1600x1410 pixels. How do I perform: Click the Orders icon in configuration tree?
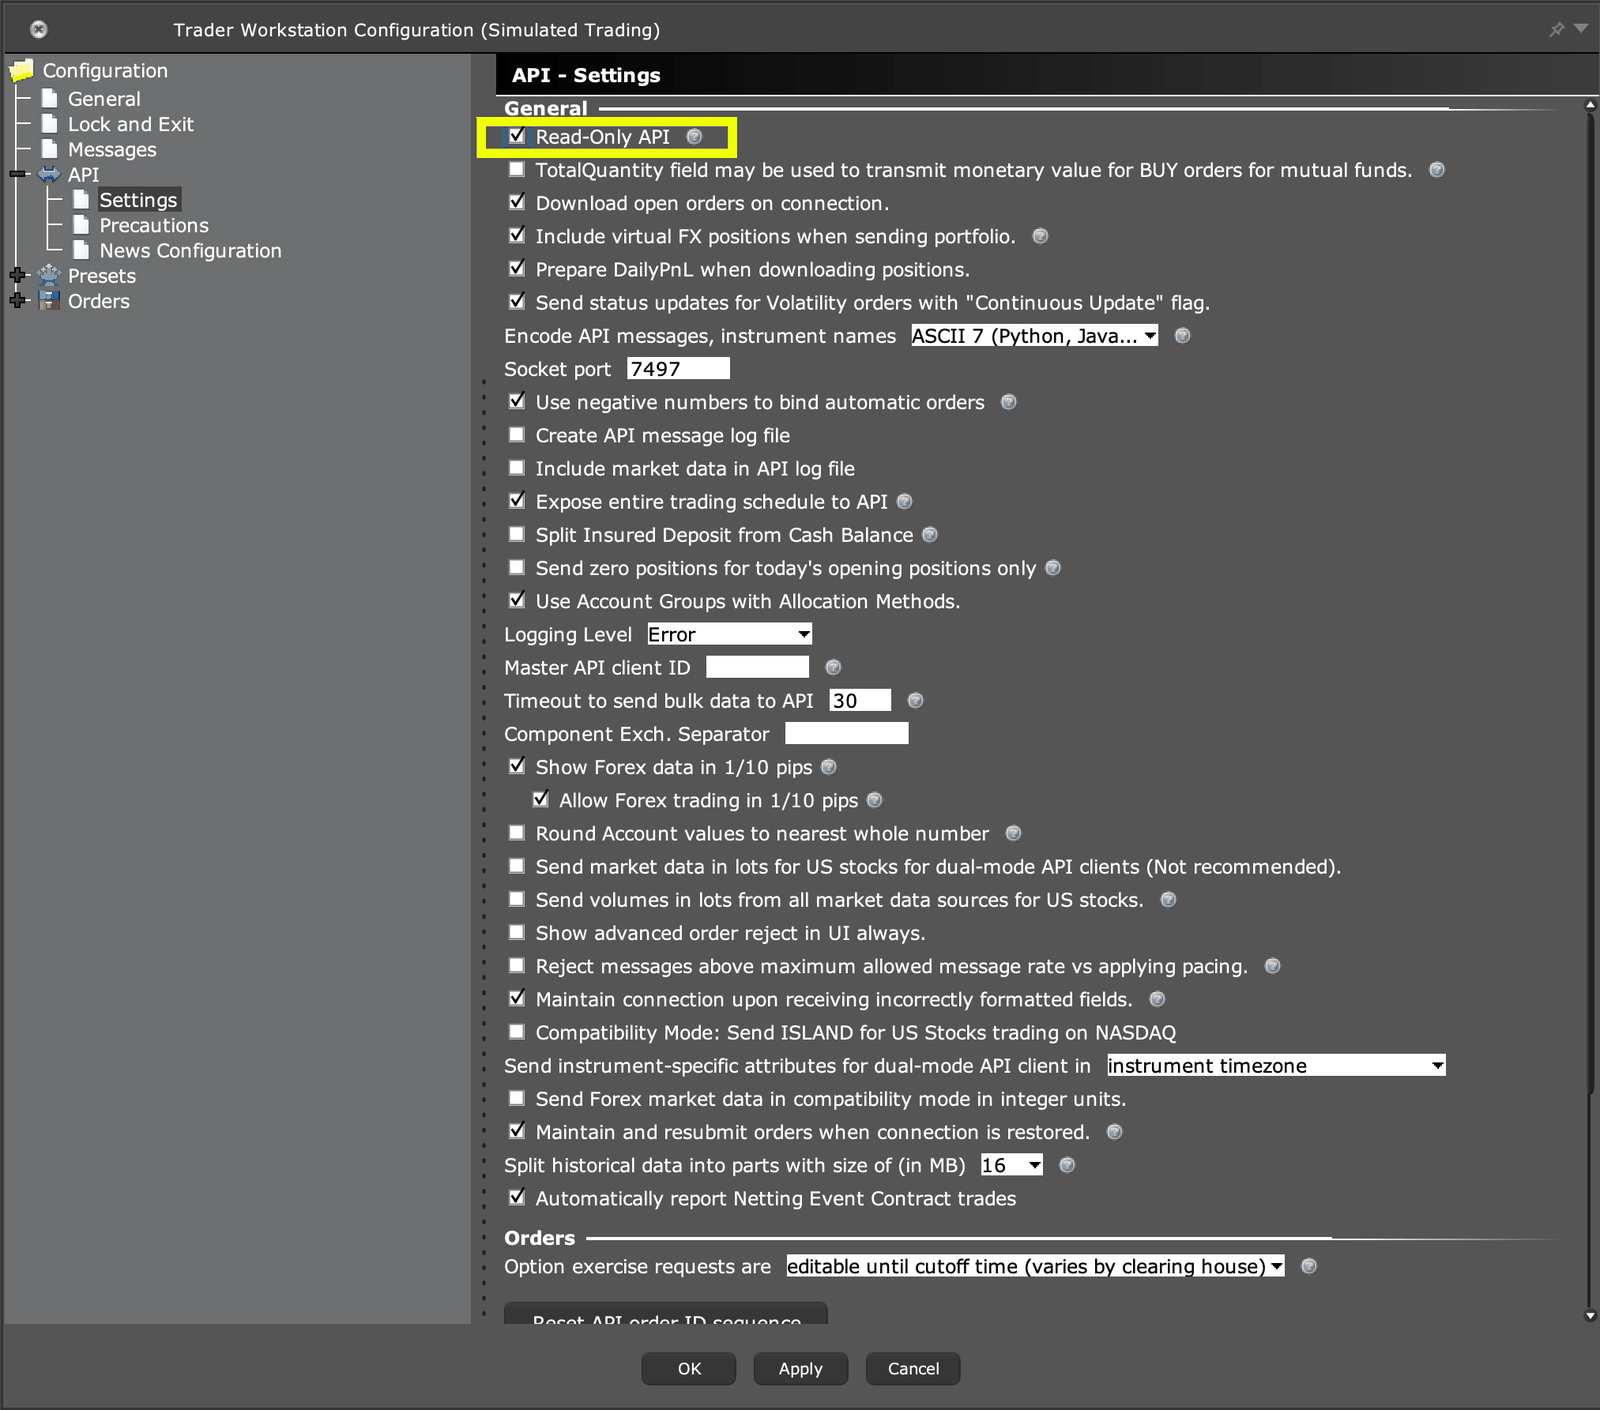(49, 301)
